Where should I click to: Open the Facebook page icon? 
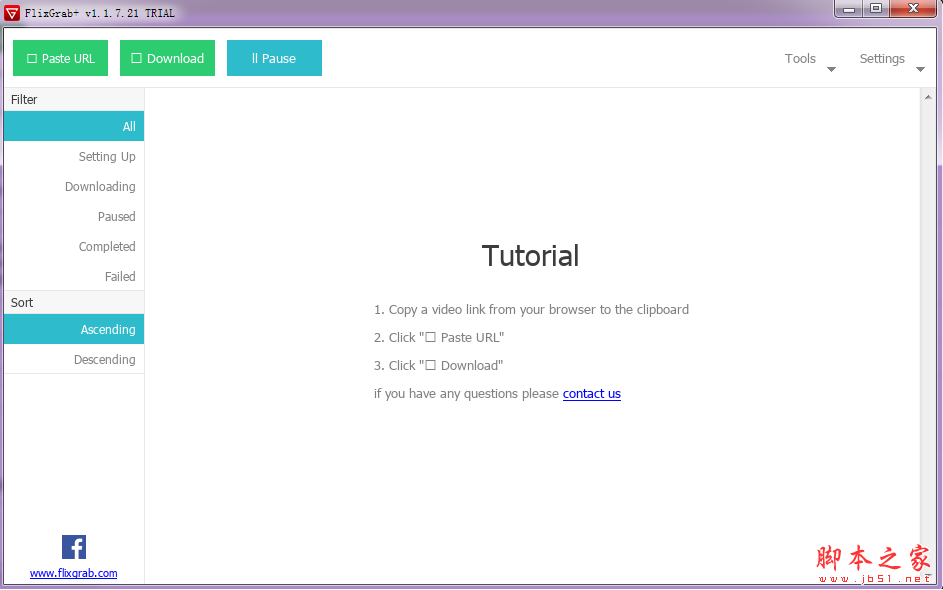point(73,547)
